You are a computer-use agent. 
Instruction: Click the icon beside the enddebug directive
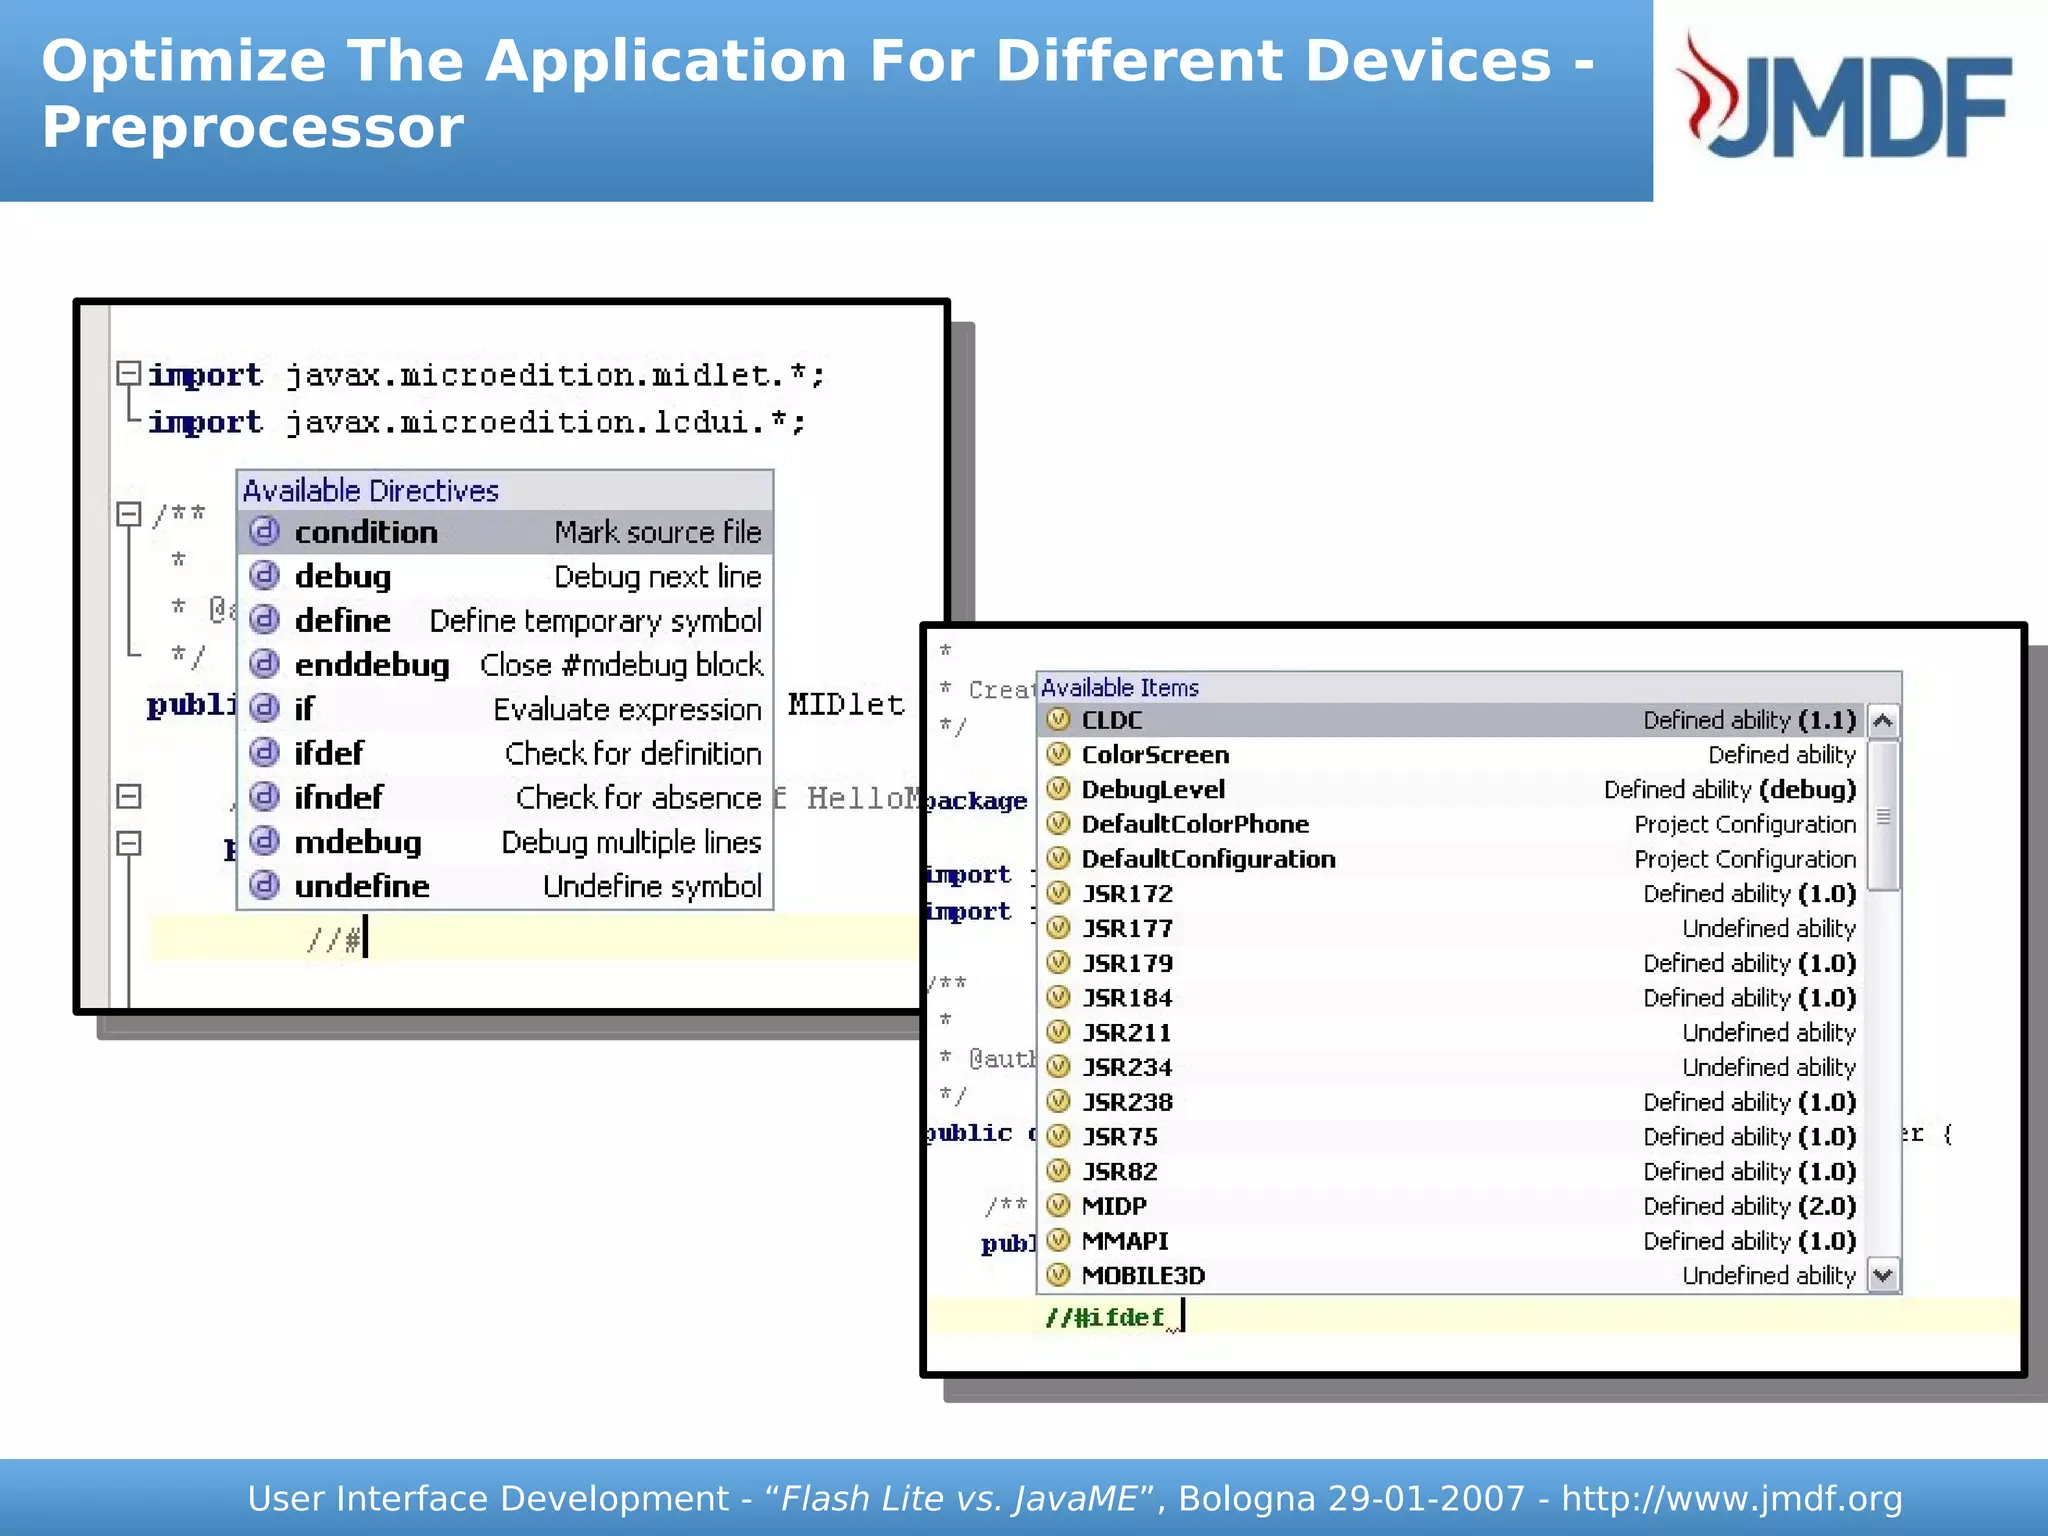[264, 663]
